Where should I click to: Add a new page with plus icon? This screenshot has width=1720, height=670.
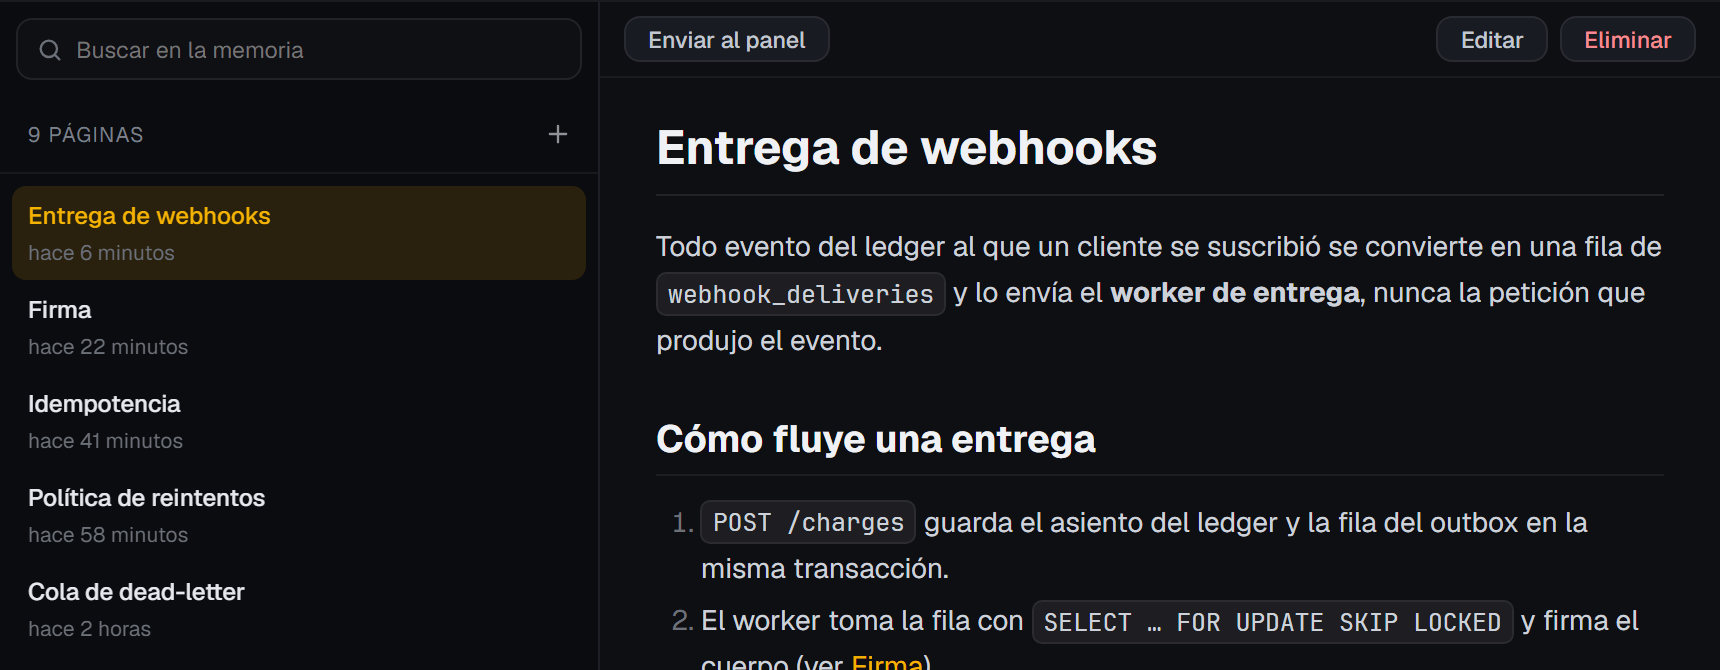(558, 134)
